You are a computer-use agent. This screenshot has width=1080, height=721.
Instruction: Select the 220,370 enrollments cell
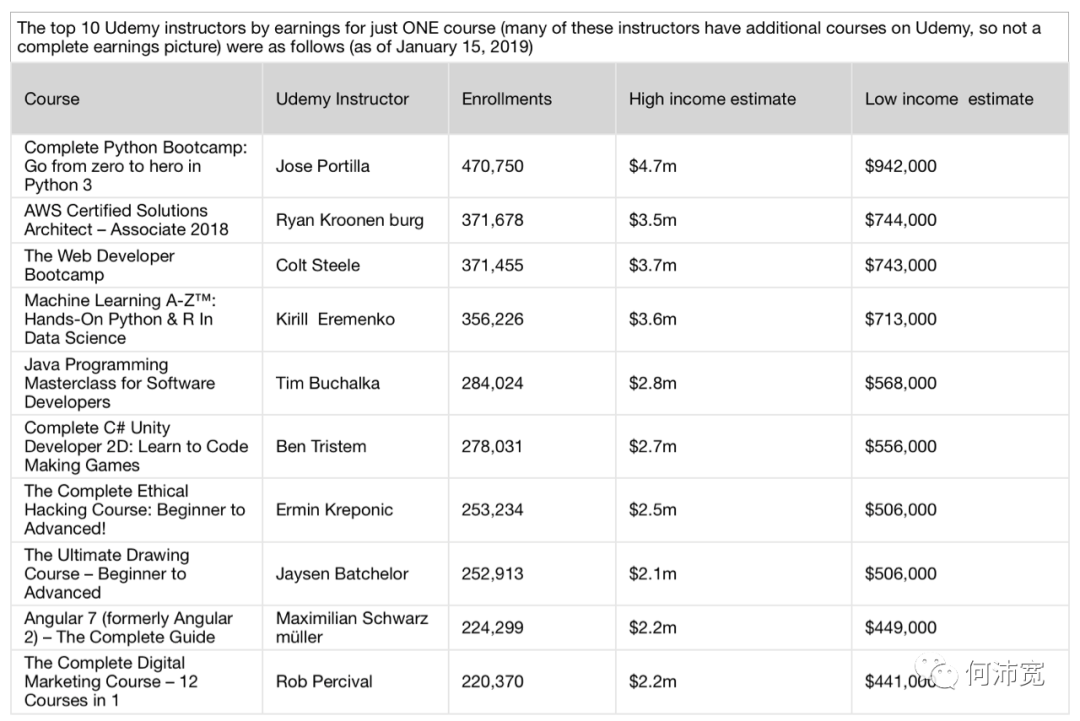coord(492,682)
